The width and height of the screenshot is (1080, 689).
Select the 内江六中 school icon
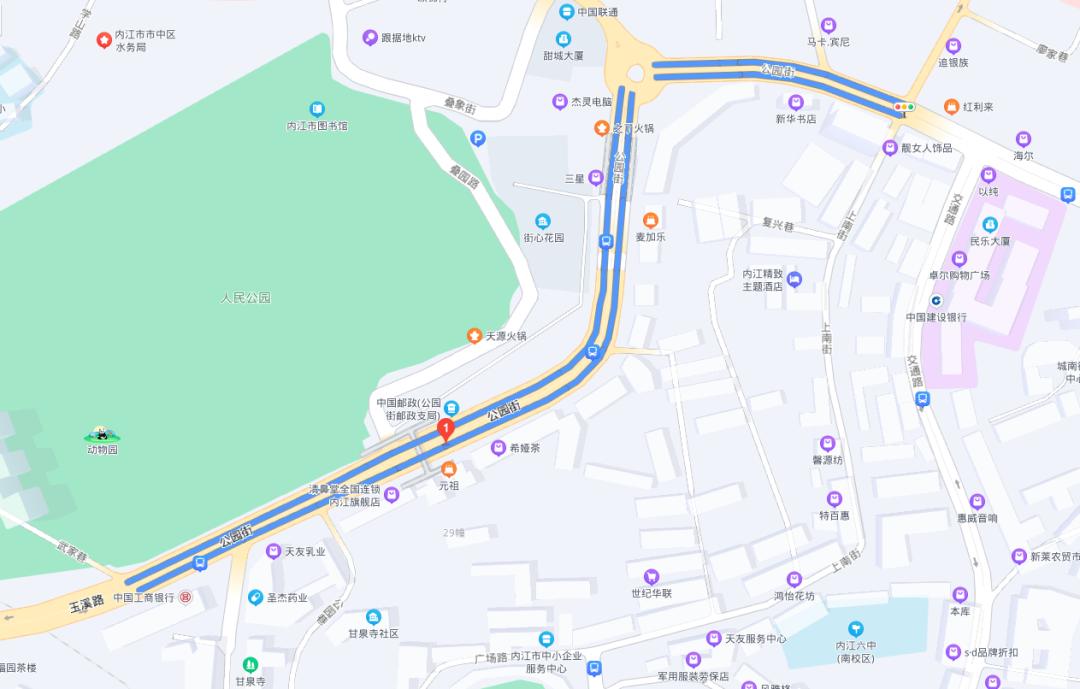click(x=855, y=628)
